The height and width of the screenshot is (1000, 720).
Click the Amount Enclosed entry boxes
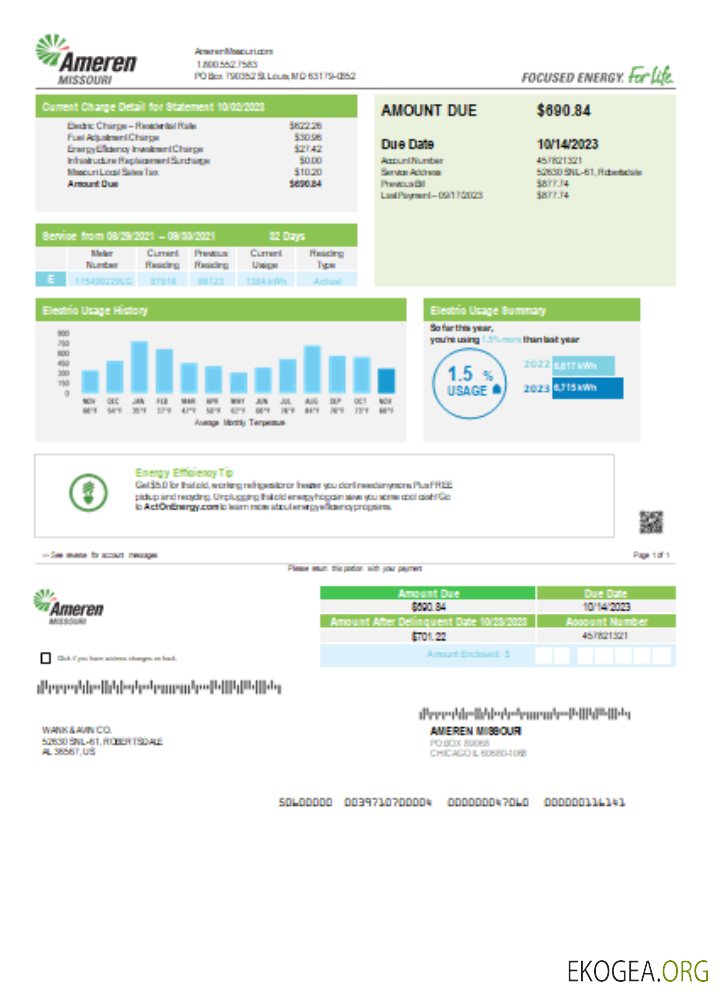tap(603, 655)
